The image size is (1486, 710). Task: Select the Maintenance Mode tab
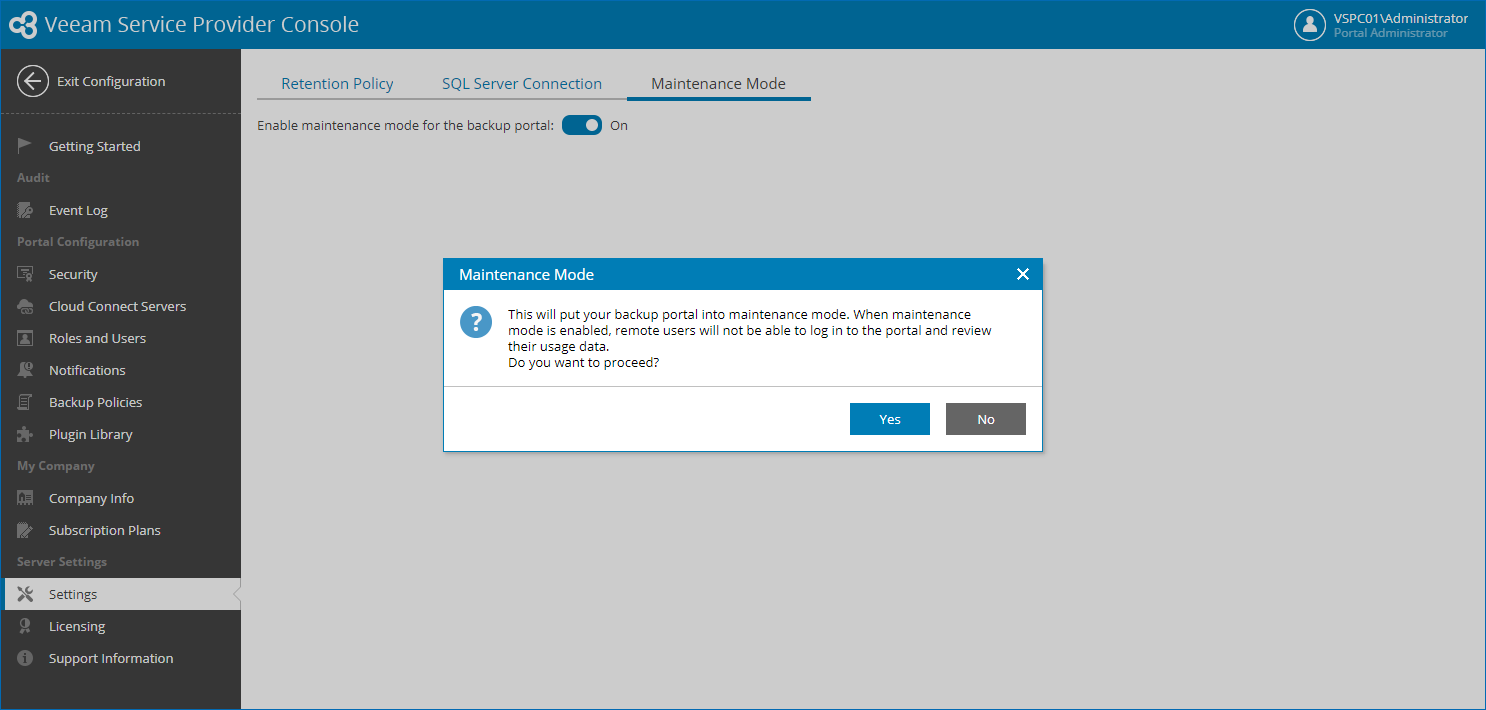pyautogui.click(x=718, y=84)
